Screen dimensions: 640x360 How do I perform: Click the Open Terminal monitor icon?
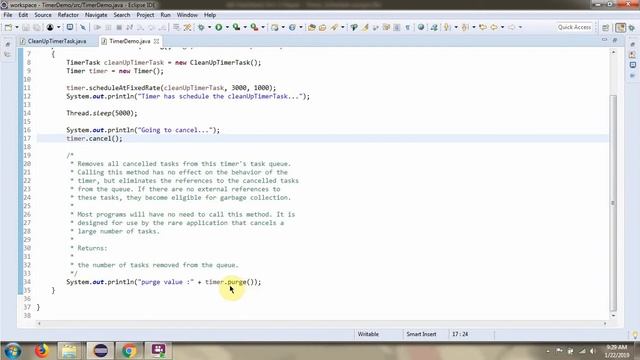[70, 27]
